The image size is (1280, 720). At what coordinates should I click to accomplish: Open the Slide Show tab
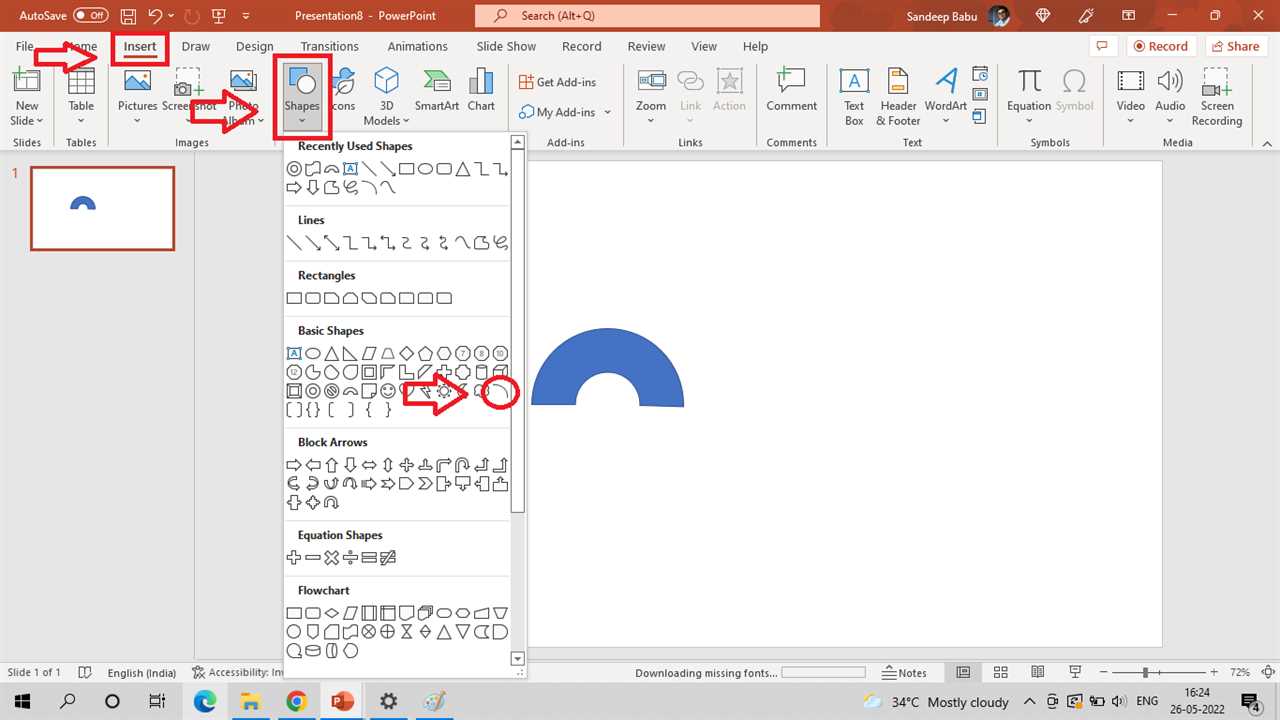click(x=506, y=46)
